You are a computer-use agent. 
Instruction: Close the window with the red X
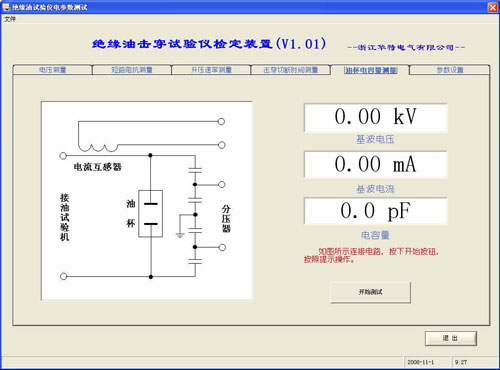[x=493, y=7]
